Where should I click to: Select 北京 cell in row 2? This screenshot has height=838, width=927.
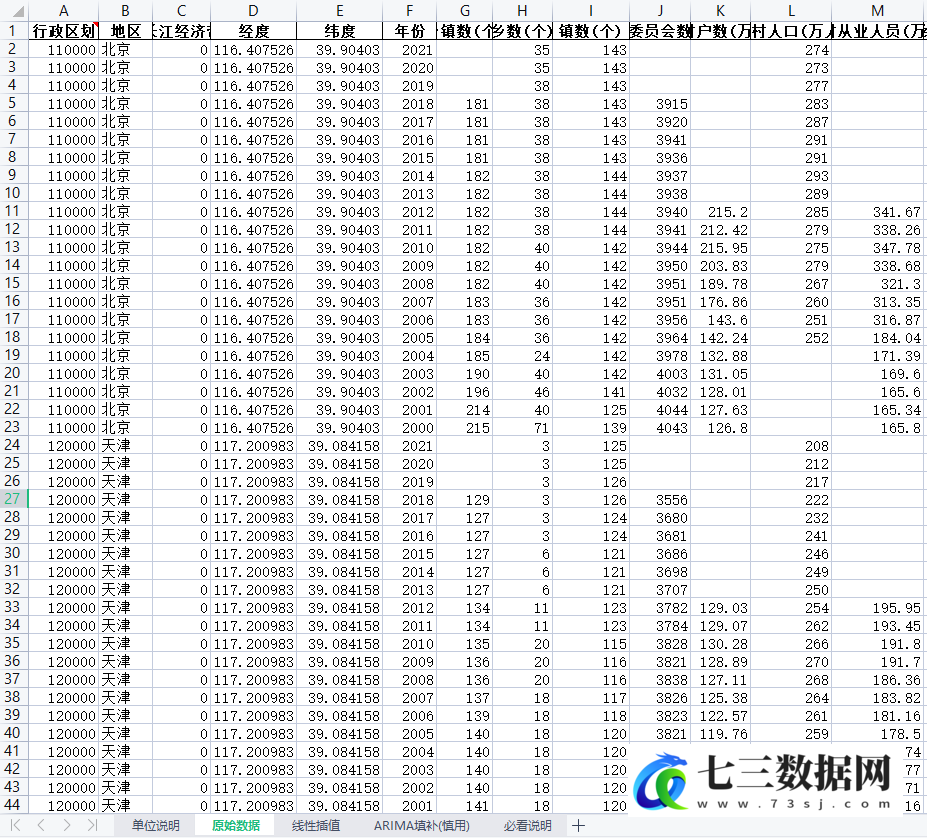125,50
